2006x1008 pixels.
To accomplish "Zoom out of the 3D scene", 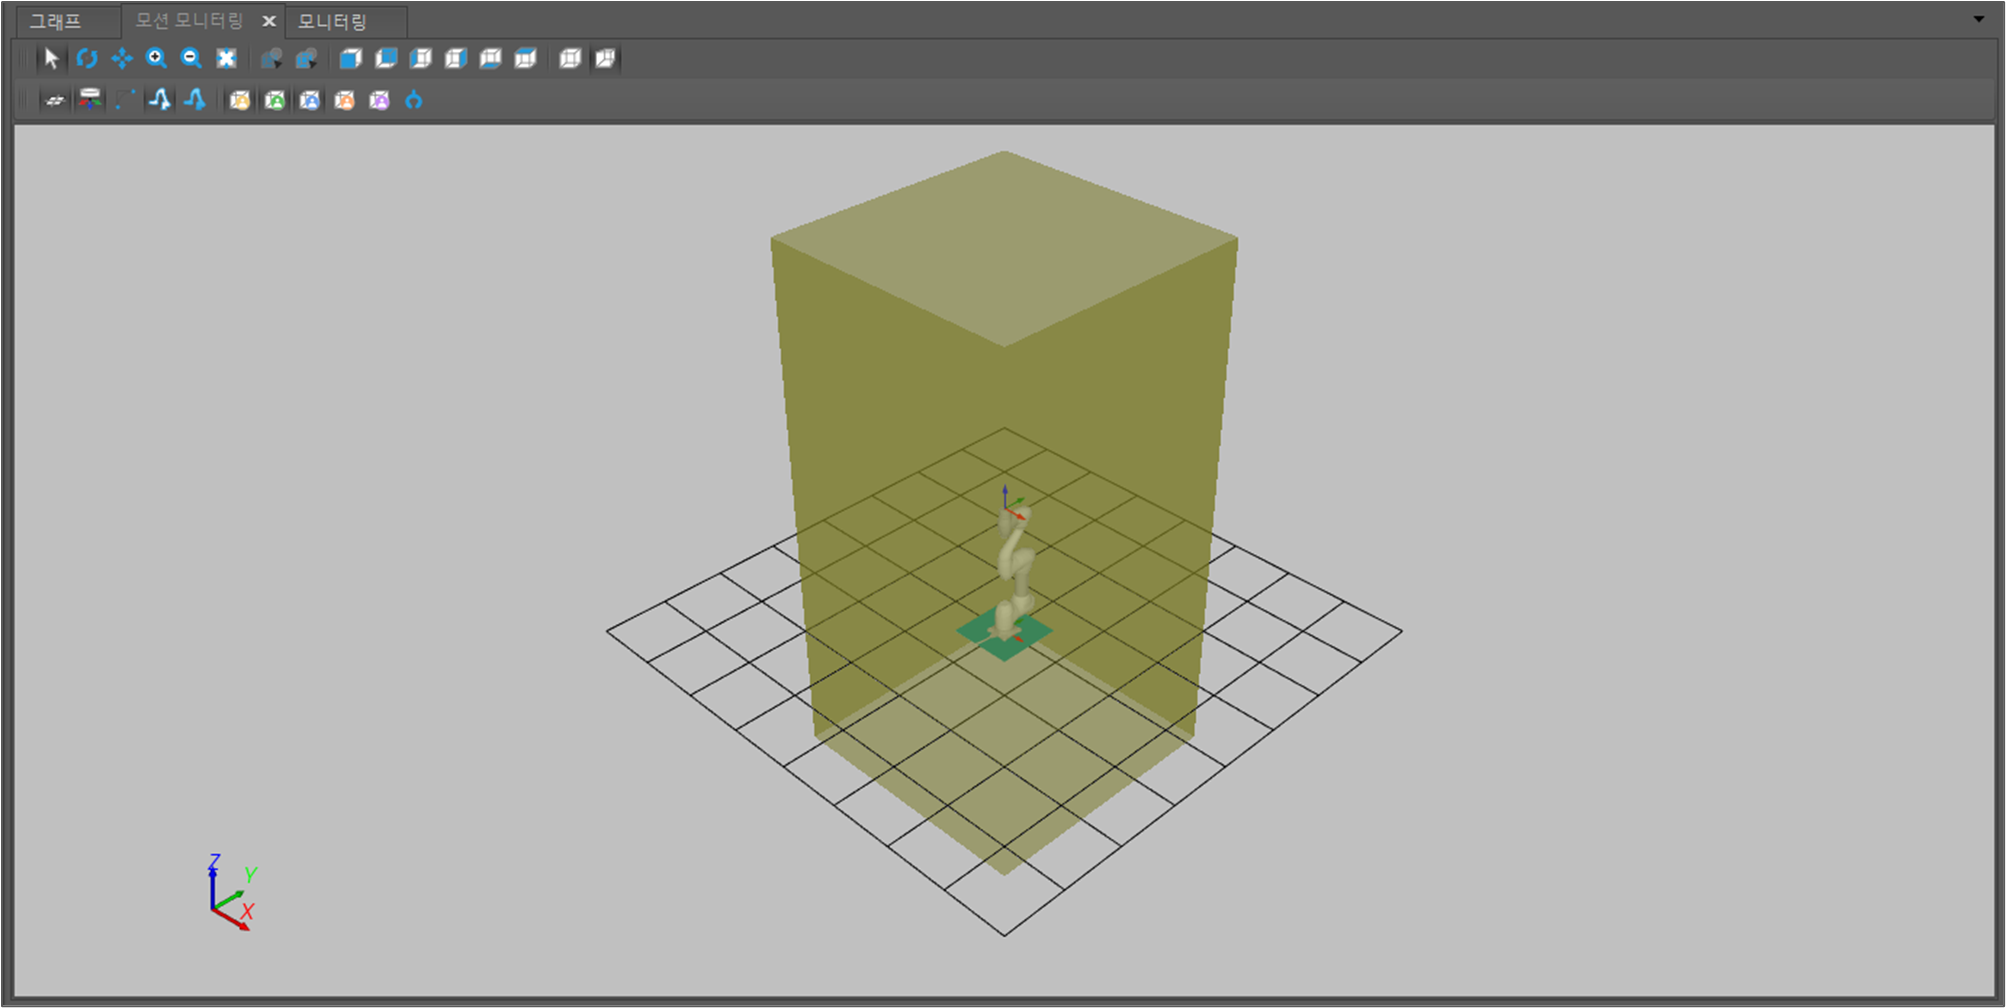I will click(x=190, y=59).
